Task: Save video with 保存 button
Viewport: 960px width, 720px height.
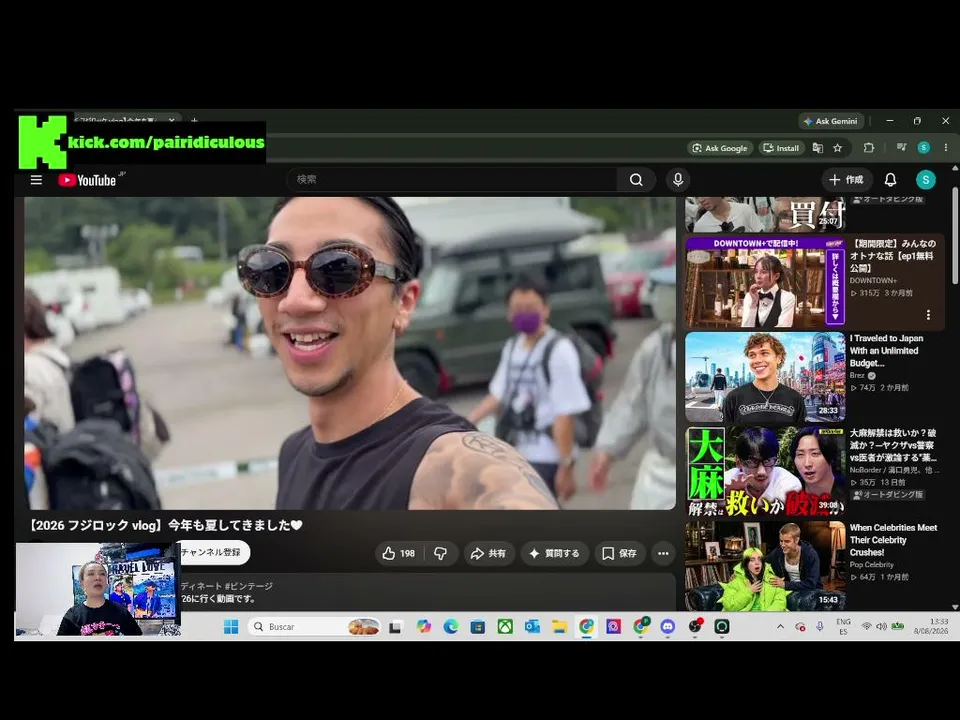Action: pyautogui.click(x=620, y=553)
